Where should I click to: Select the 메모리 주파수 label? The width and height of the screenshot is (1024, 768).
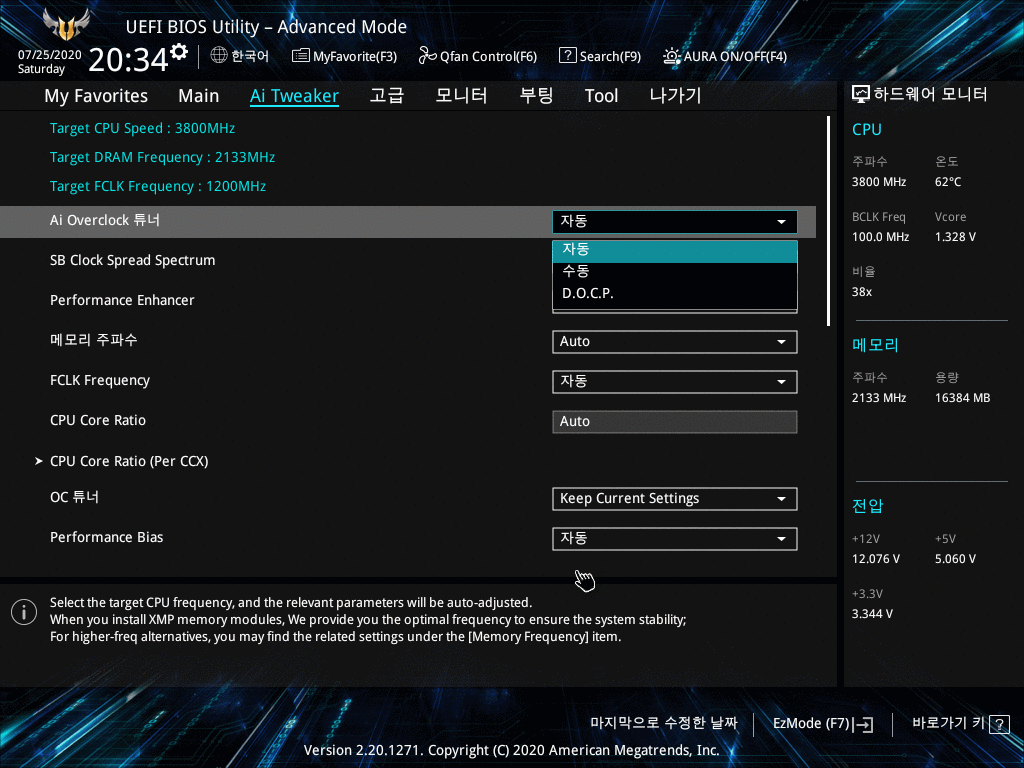click(93, 340)
